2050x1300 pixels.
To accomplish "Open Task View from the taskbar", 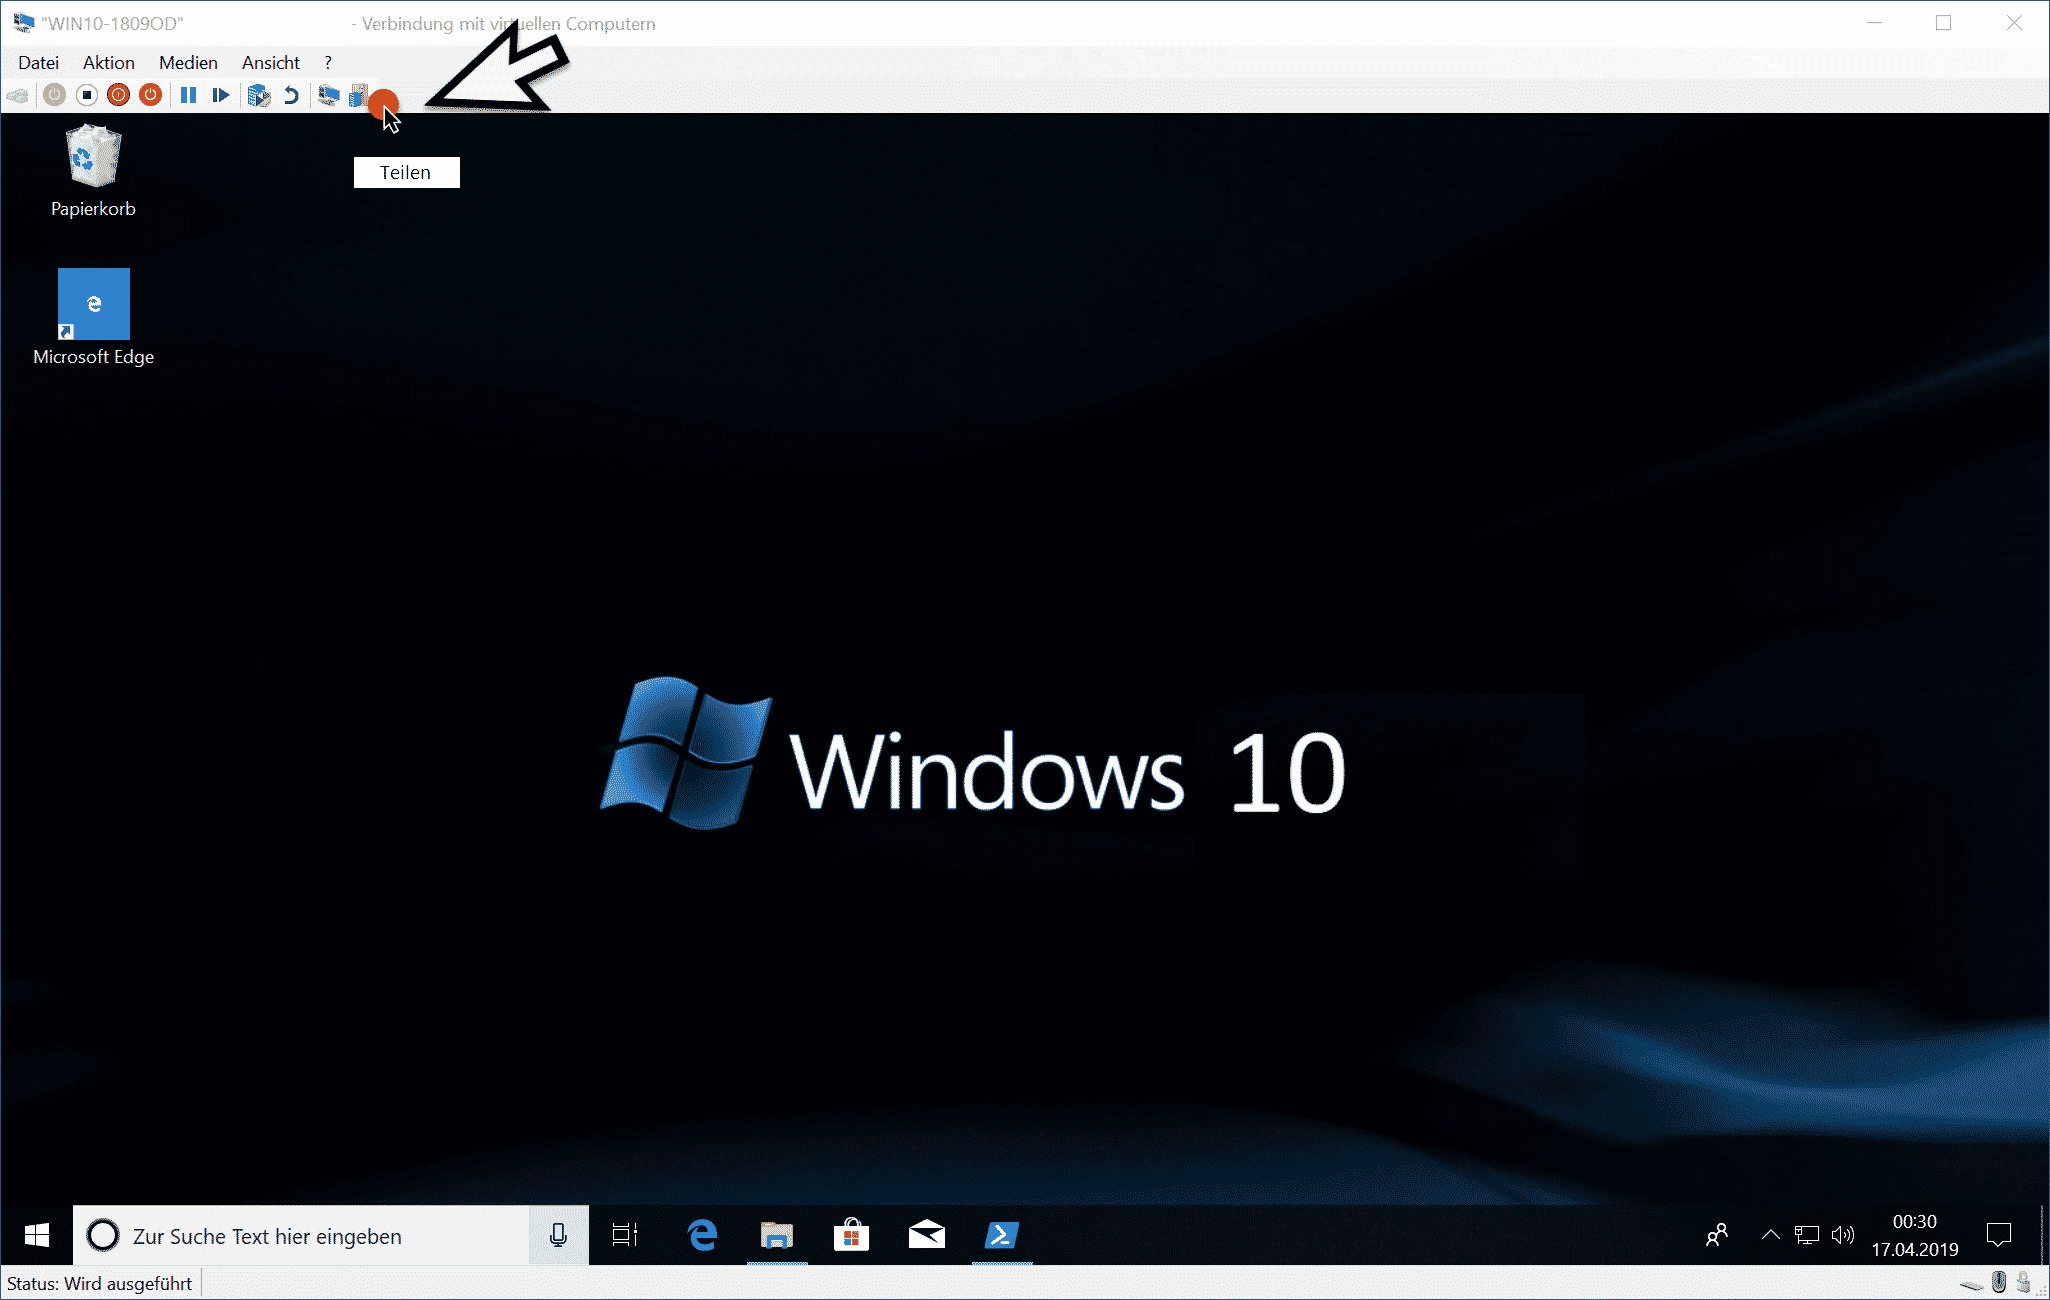I will pos(625,1236).
